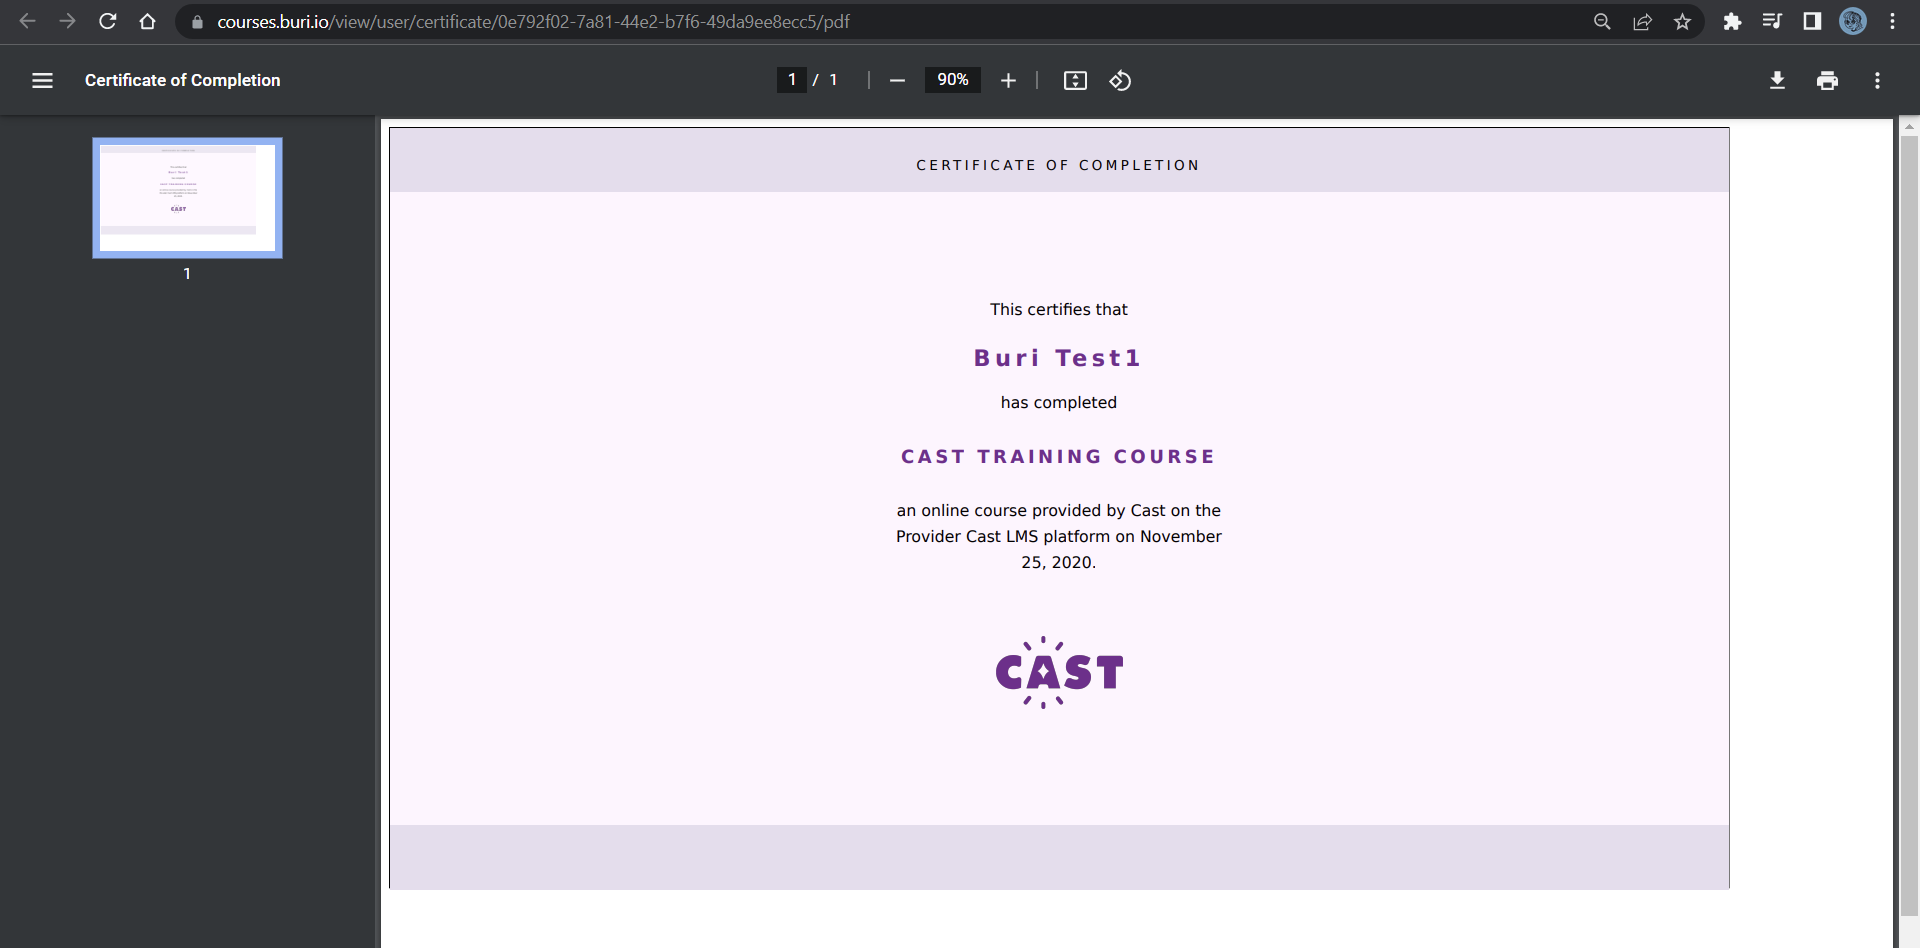Download the certificate PDF
The width and height of the screenshot is (1920, 948).
1777,81
